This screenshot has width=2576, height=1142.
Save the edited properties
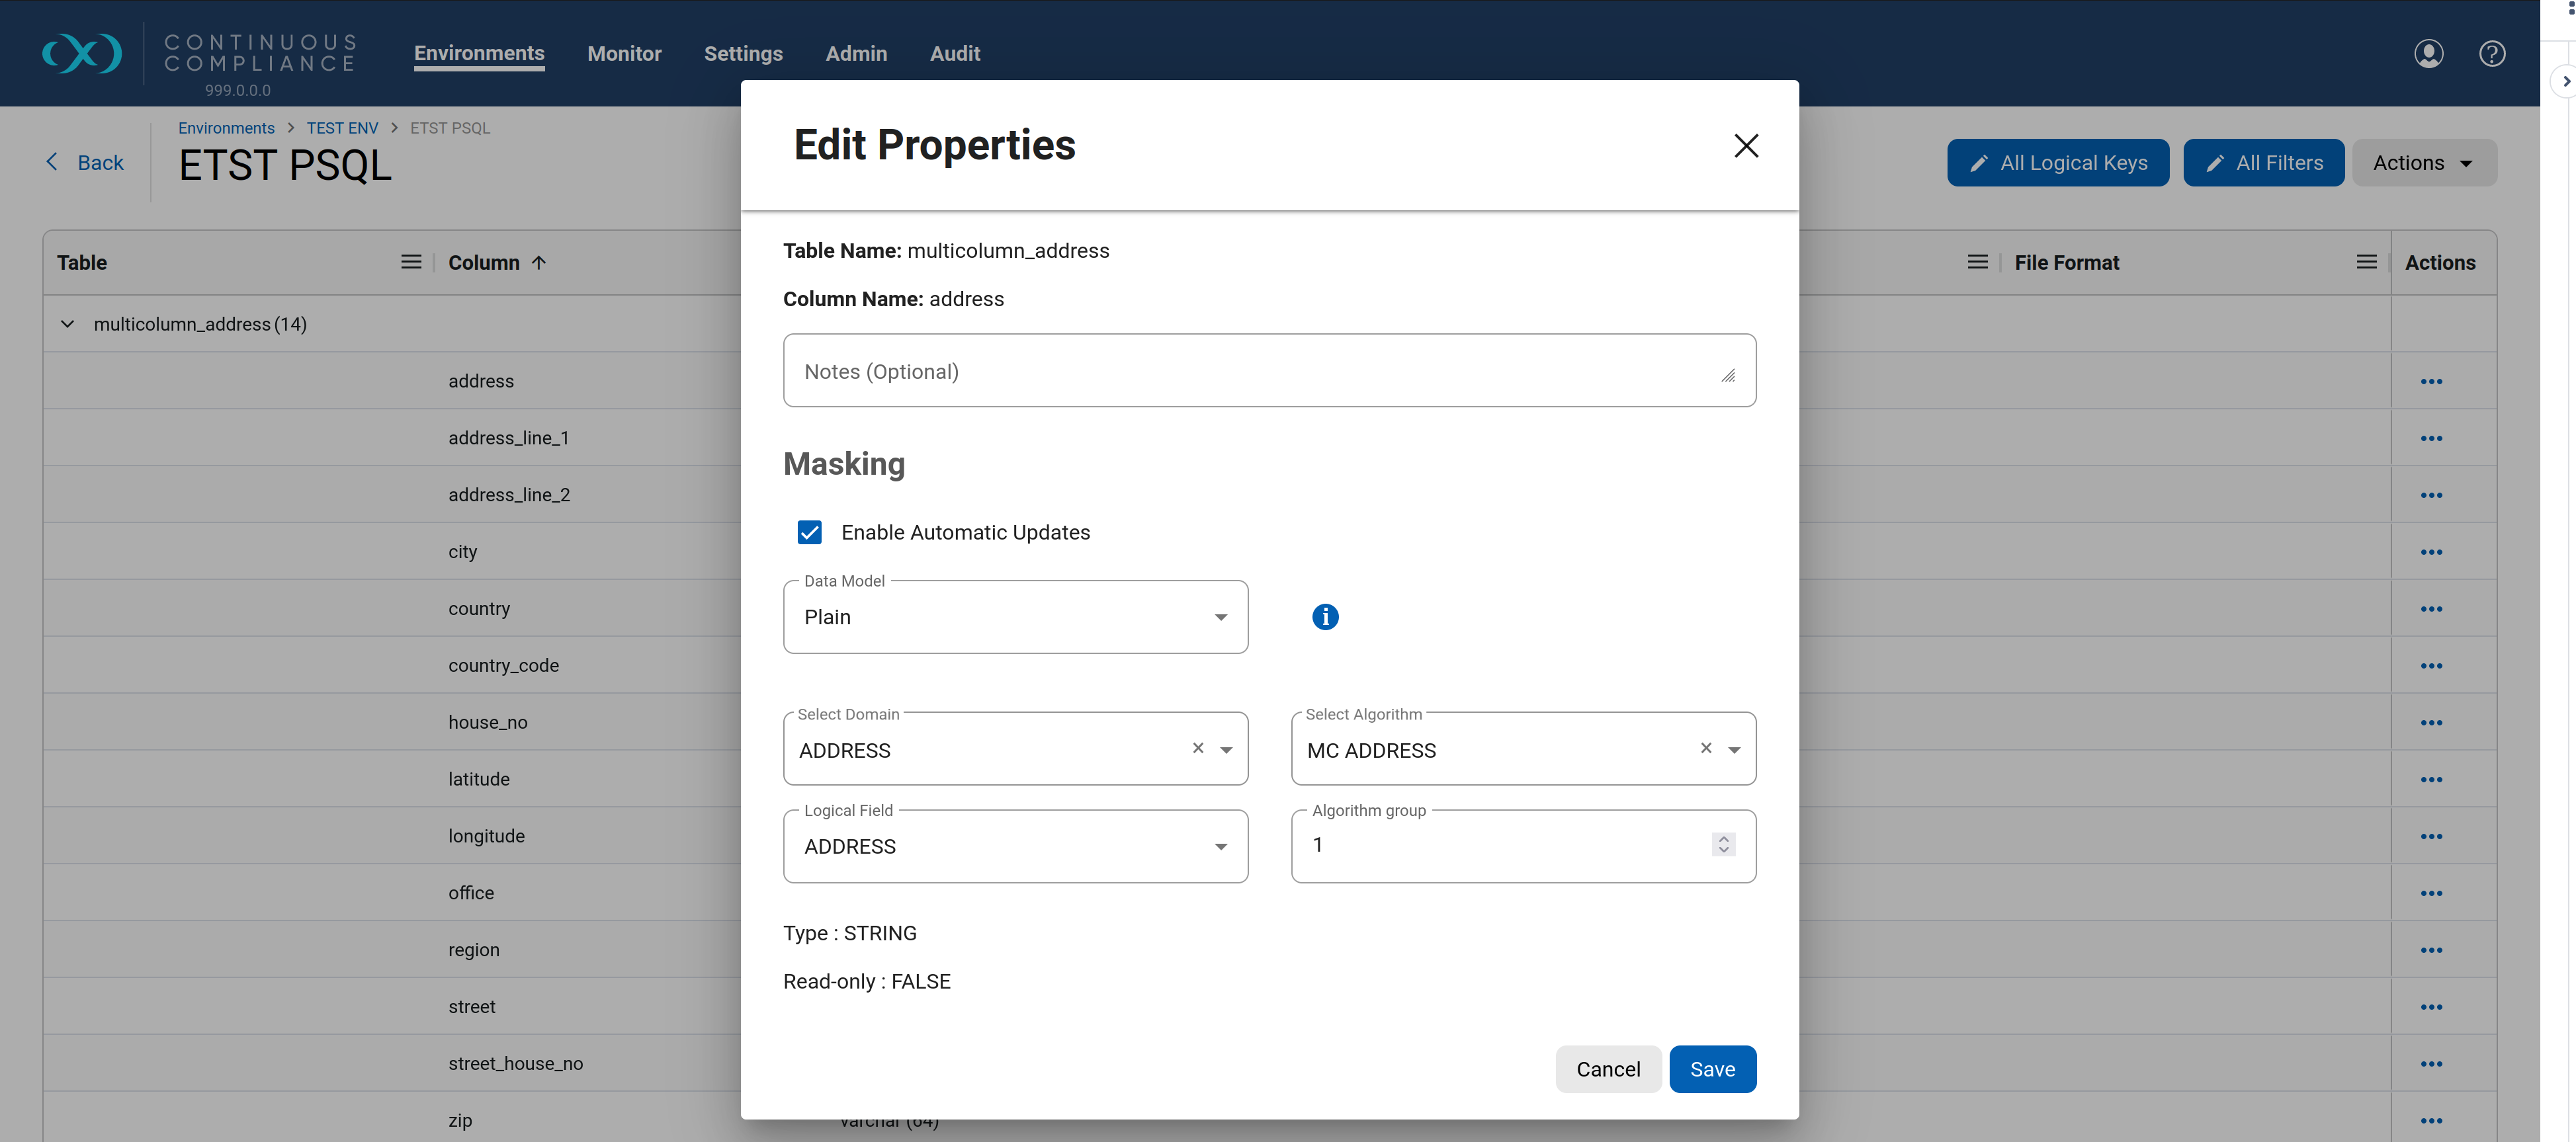[x=1713, y=1069]
